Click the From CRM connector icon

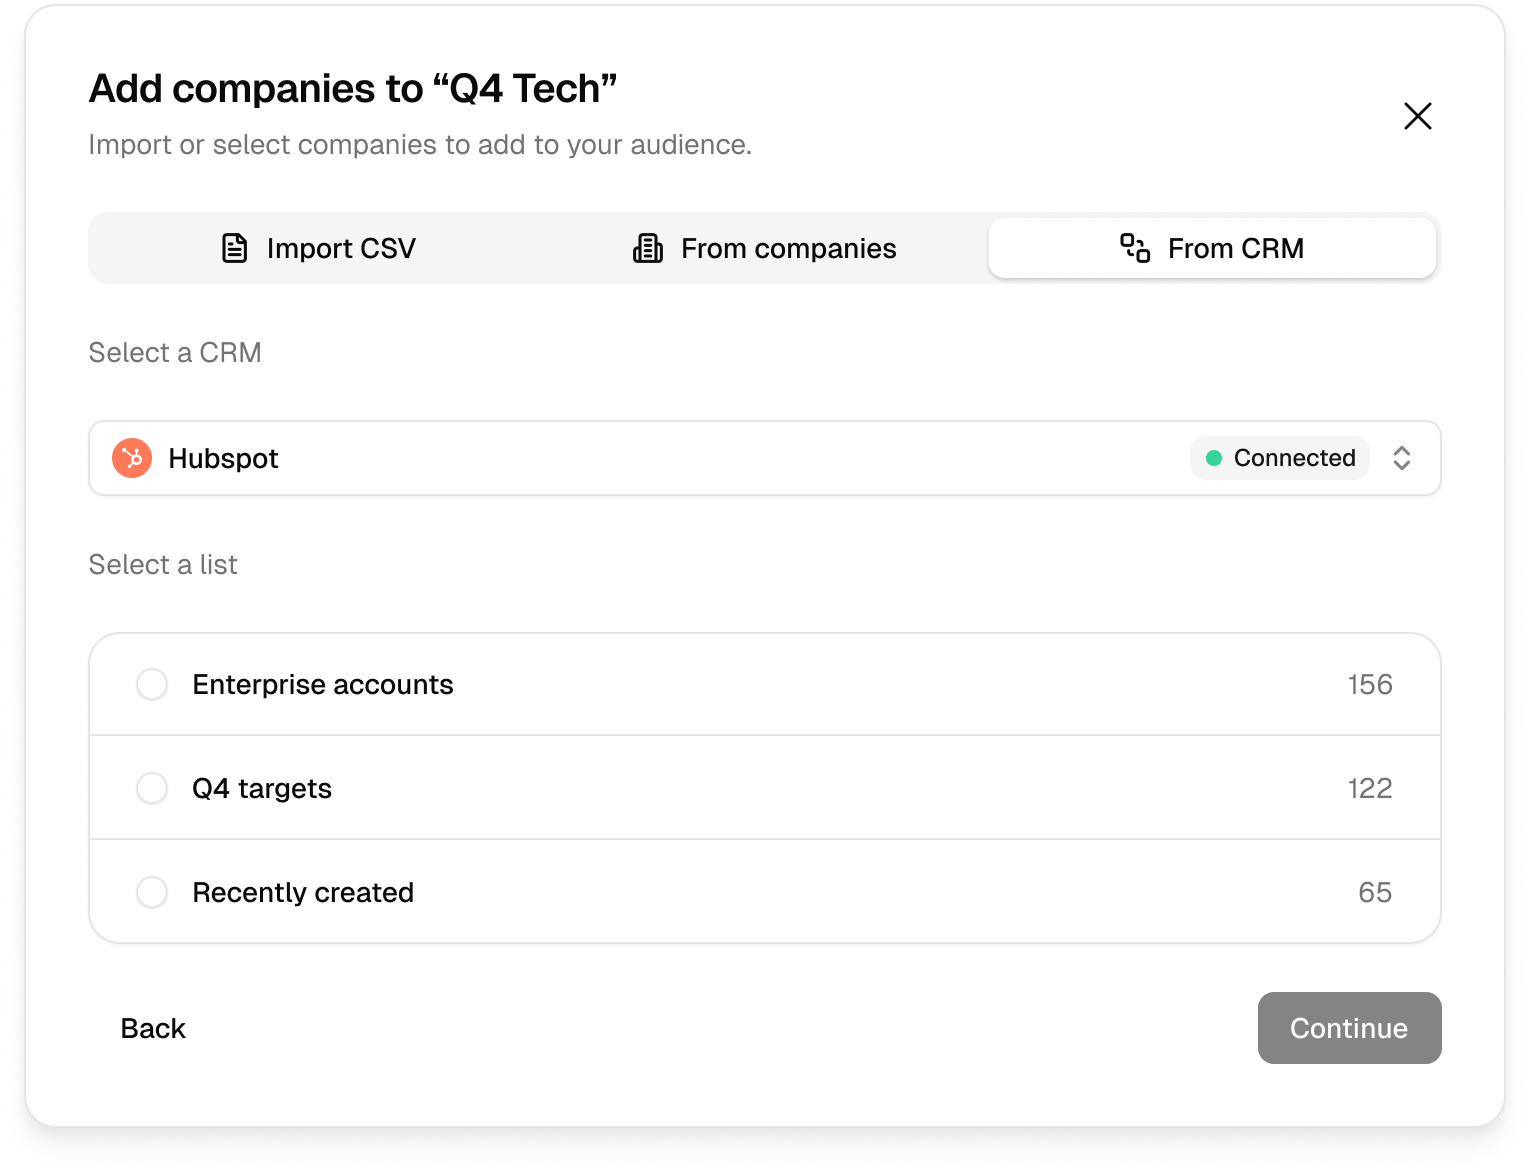[x=1135, y=248]
